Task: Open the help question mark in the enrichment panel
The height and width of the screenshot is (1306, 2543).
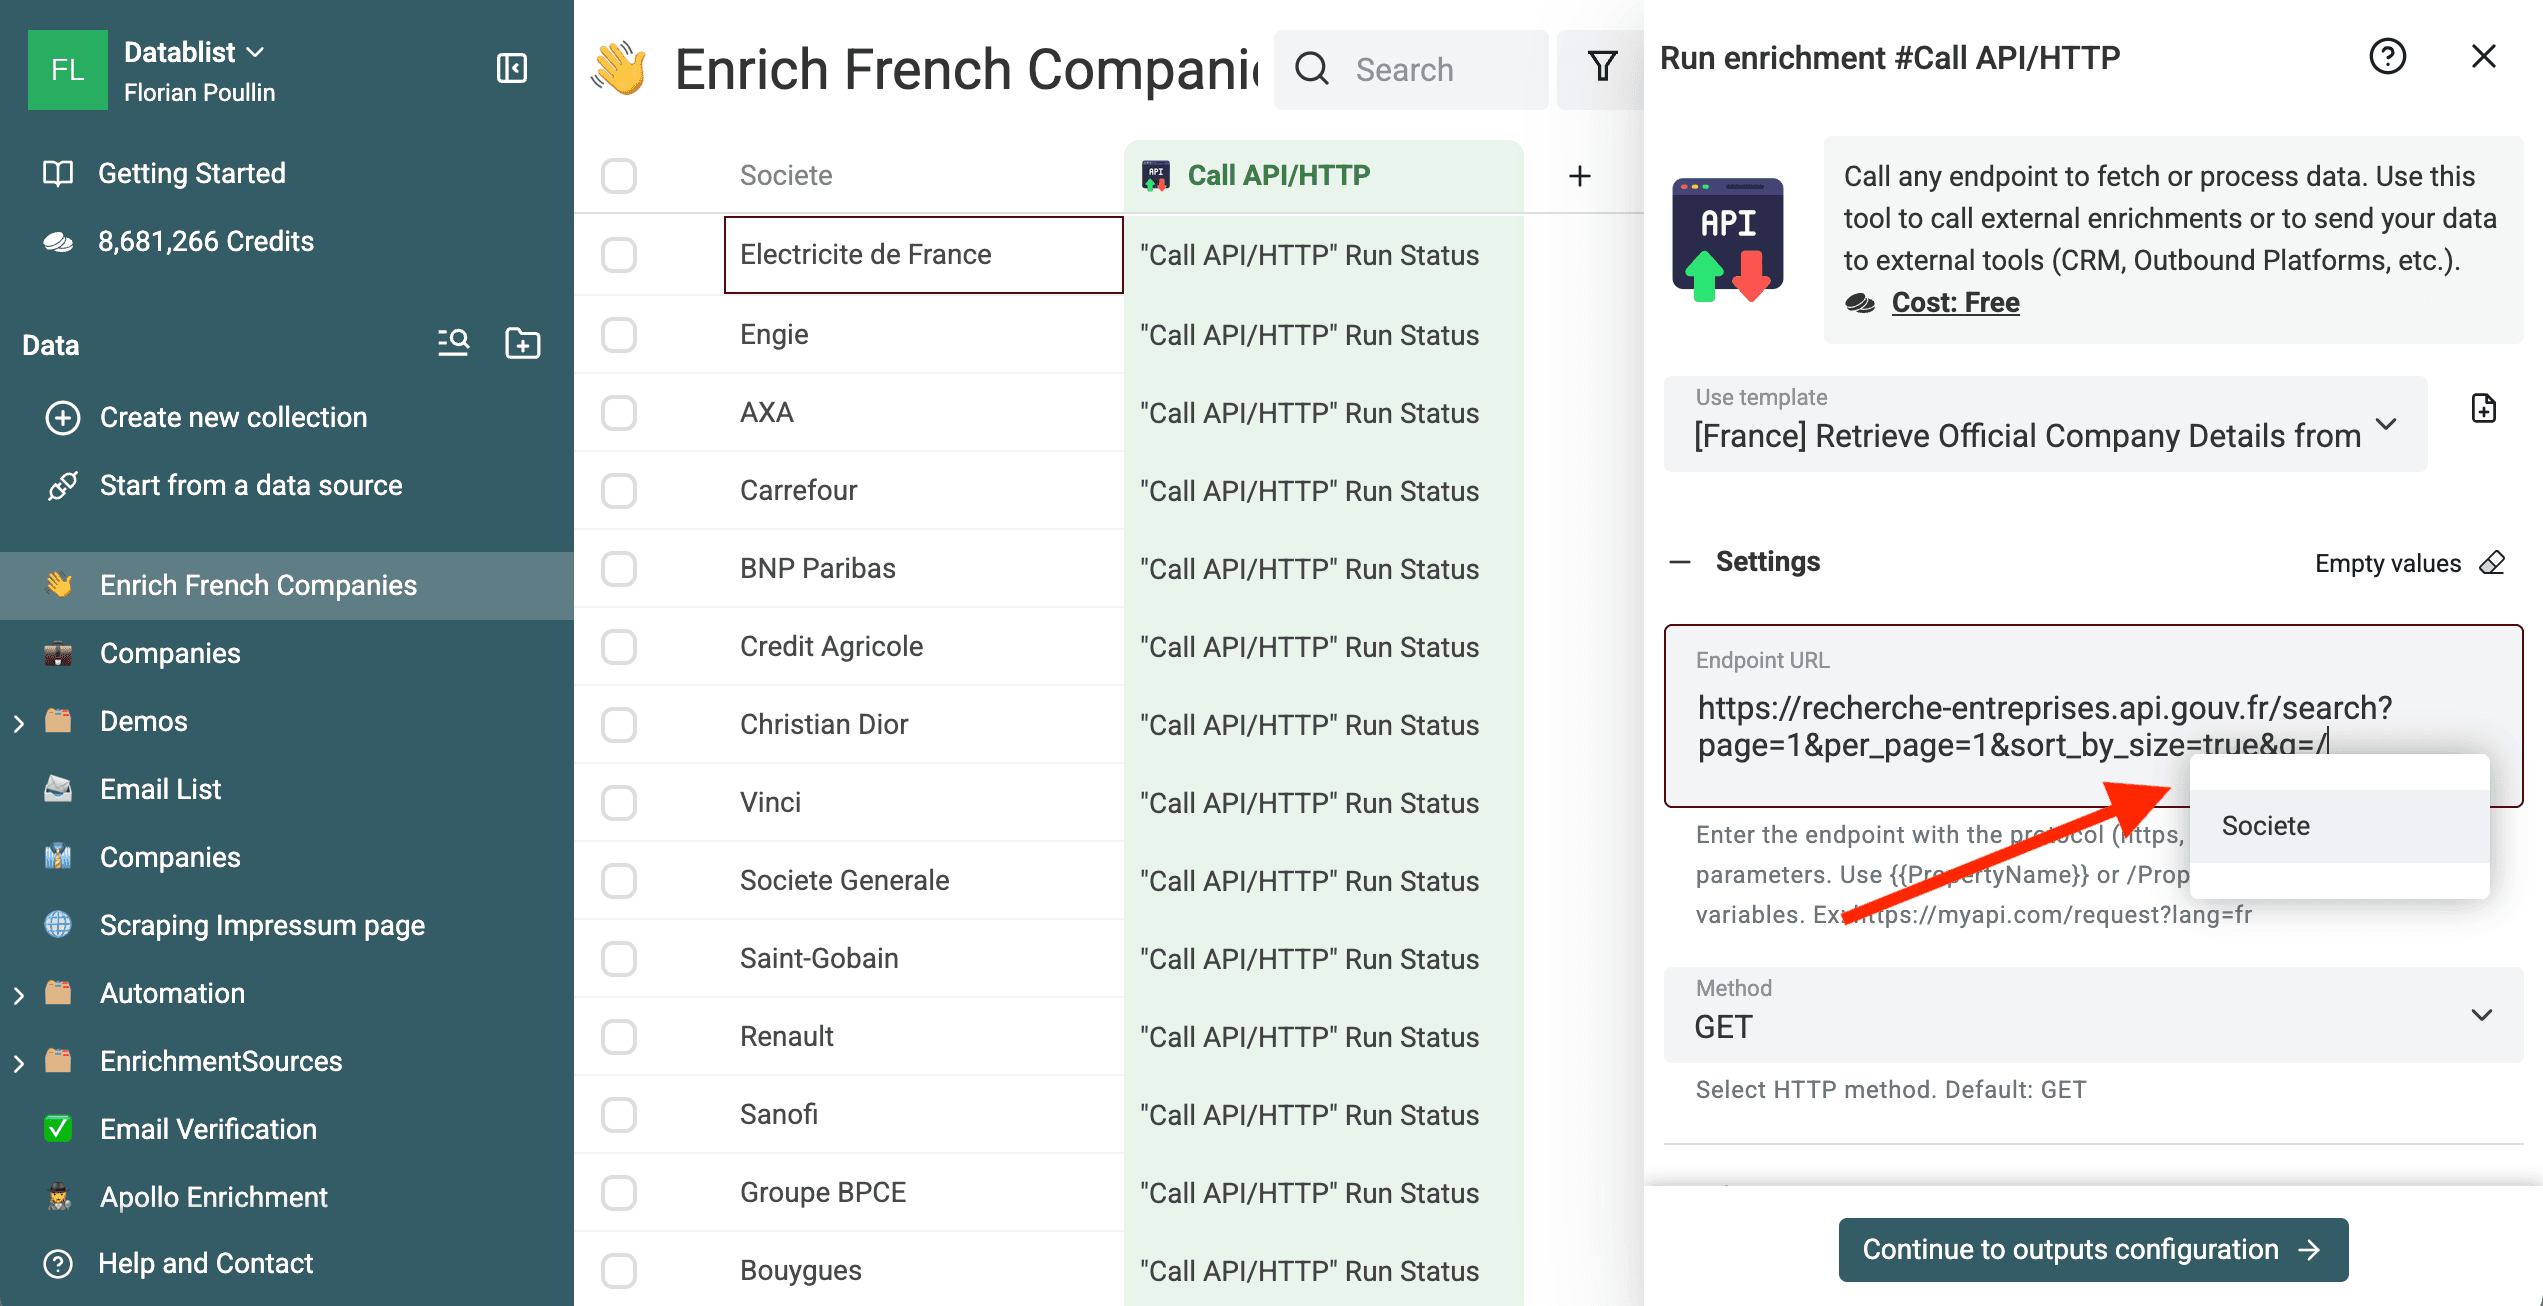Action: (2389, 57)
